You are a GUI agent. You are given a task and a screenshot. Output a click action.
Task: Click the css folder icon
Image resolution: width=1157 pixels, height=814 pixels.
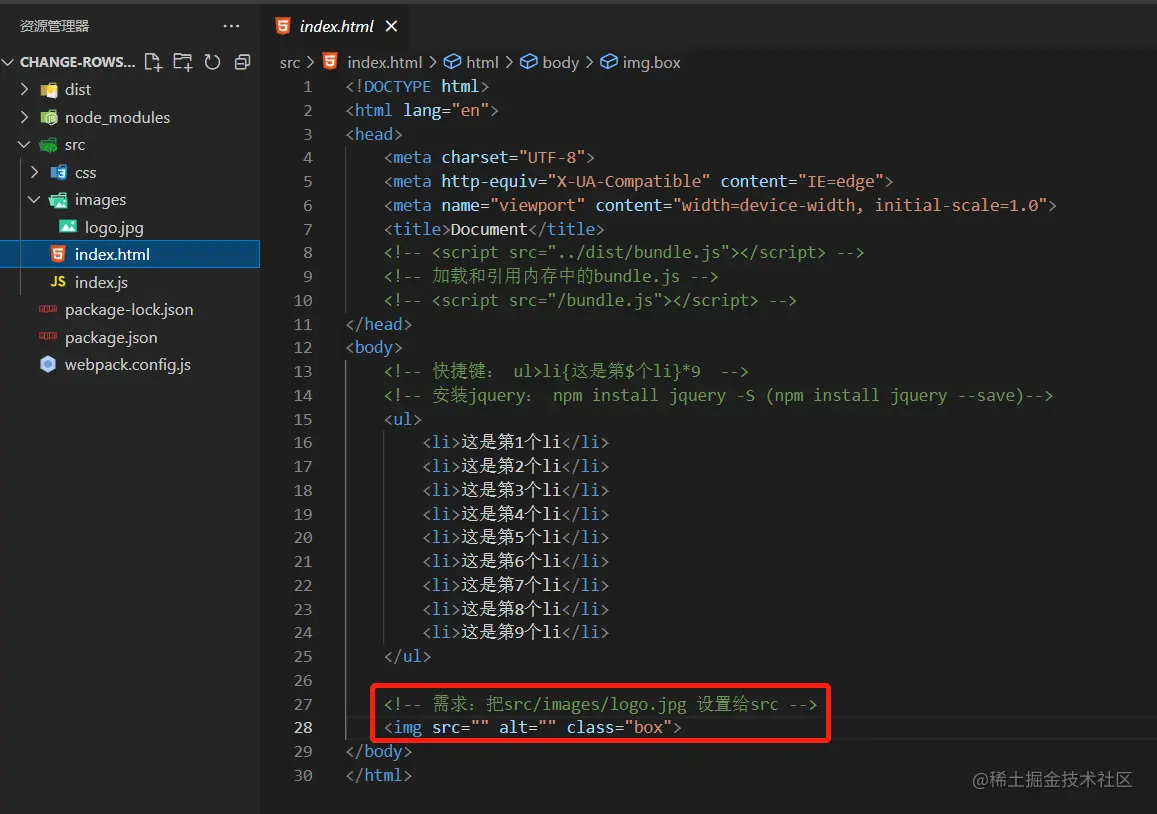click(58, 172)
